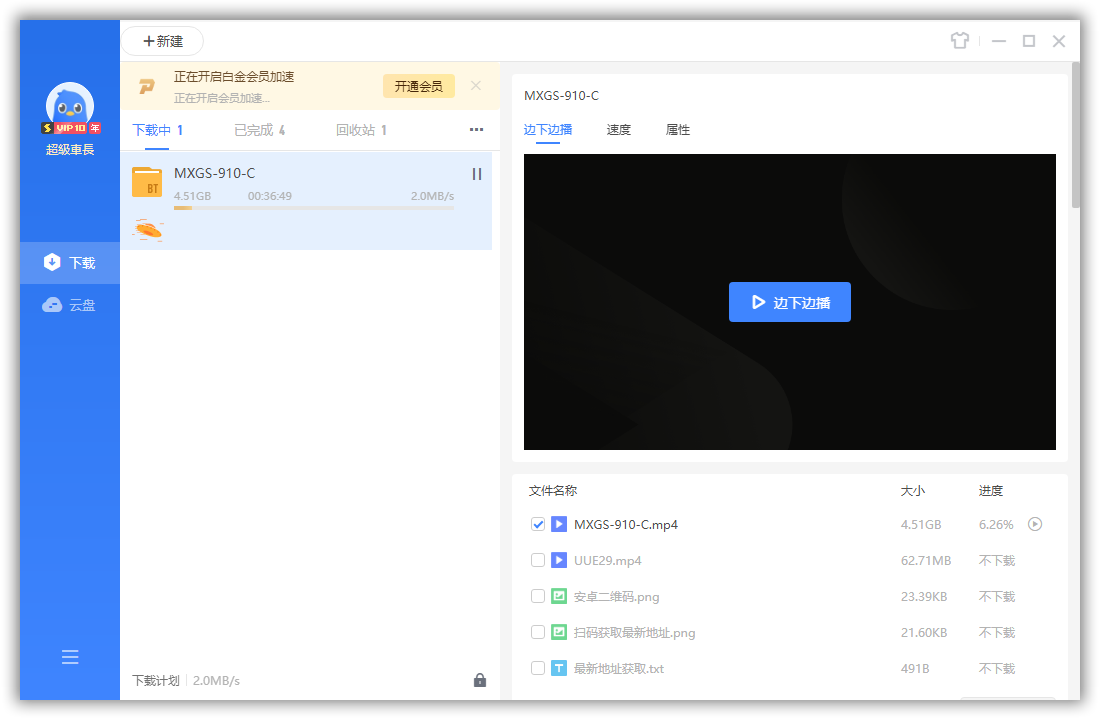The width and height of the screenshot is (1100, 720).
Task: Click the user avatar bird icon
Action: tap(69, 104)
